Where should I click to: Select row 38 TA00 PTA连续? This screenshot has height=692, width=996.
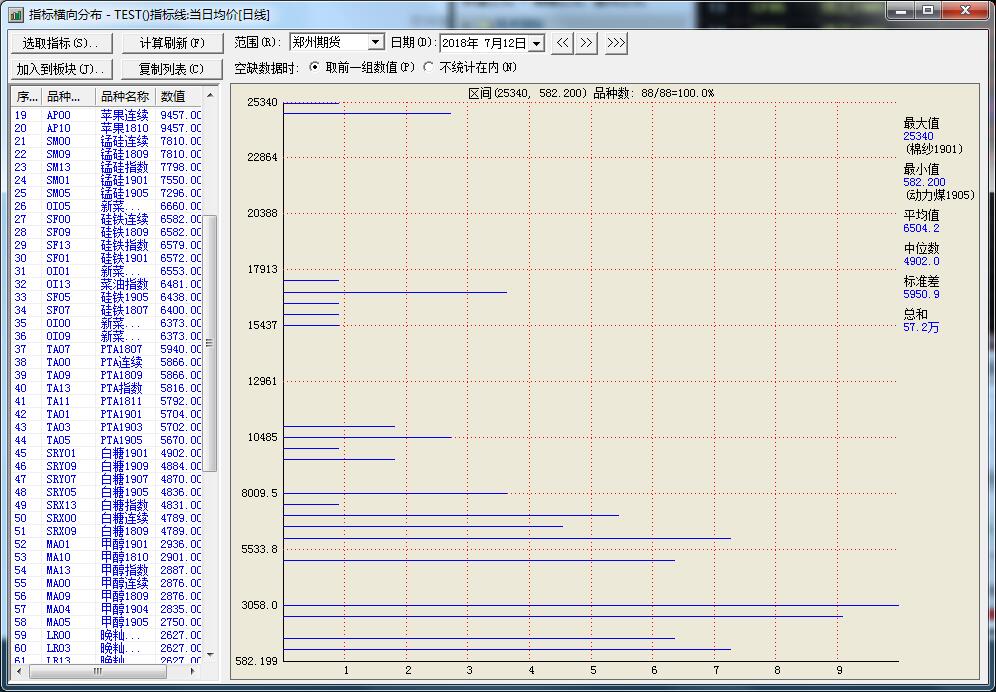tap(107, 362)
